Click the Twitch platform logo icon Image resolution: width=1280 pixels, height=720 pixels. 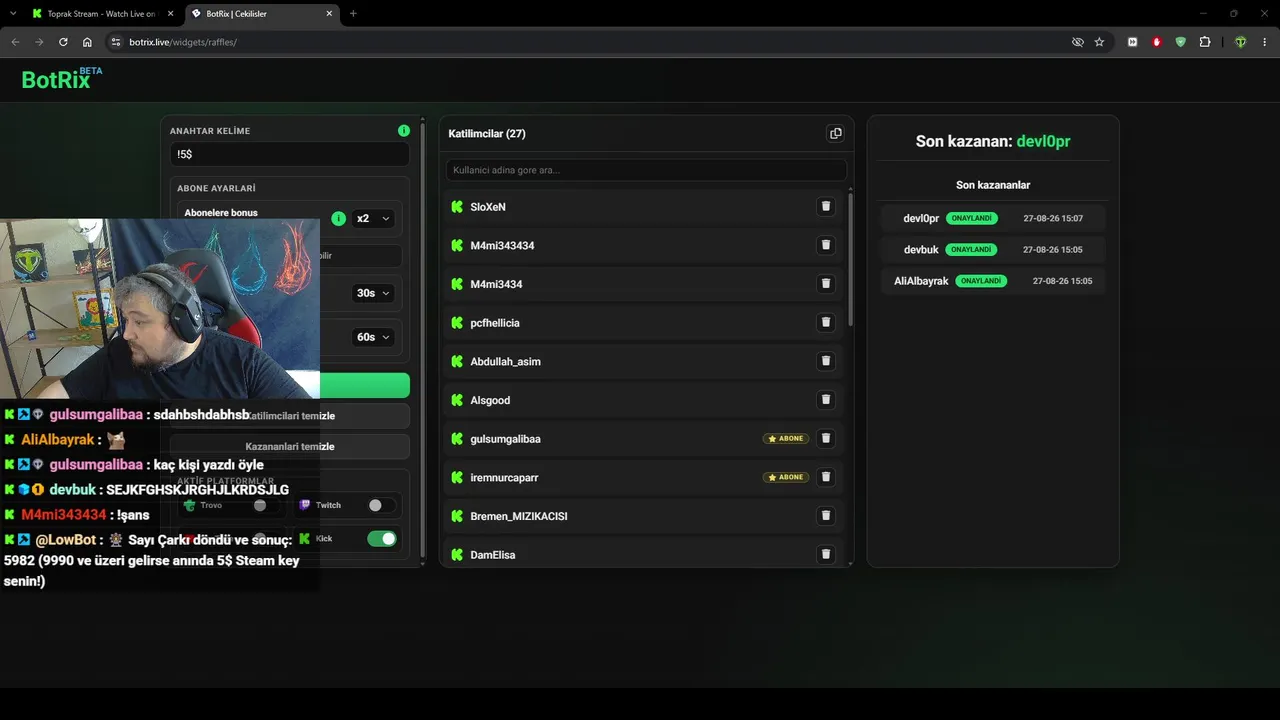(x=305, y=505)
